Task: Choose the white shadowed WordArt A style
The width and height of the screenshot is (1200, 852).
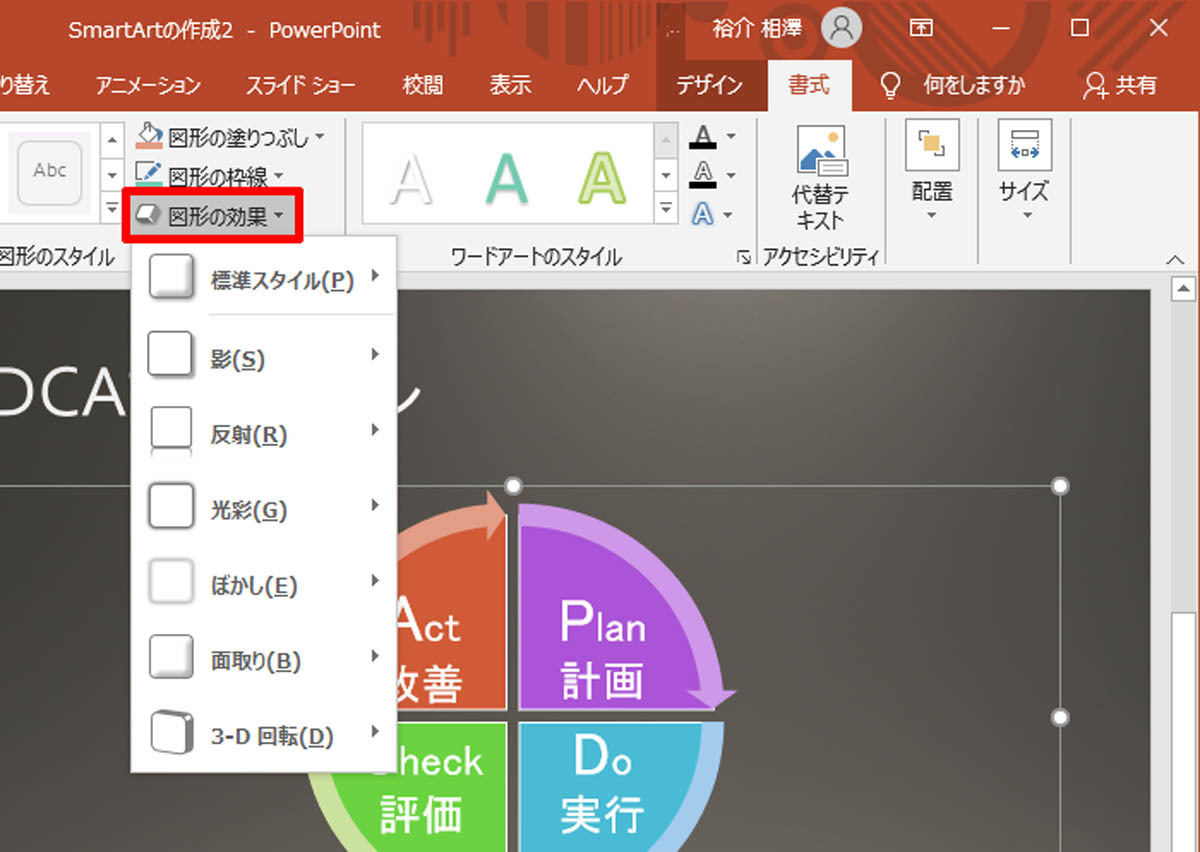Action: pyautogui.click(x=411, y=178)
